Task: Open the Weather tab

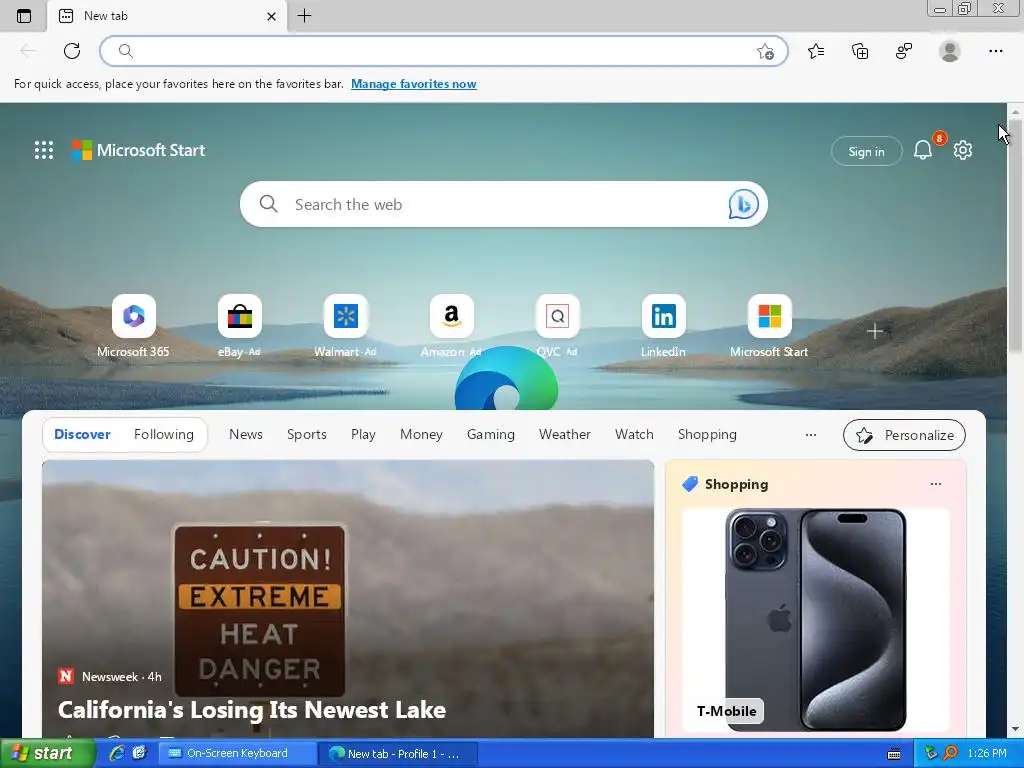Action: click(x=565, y=434)
